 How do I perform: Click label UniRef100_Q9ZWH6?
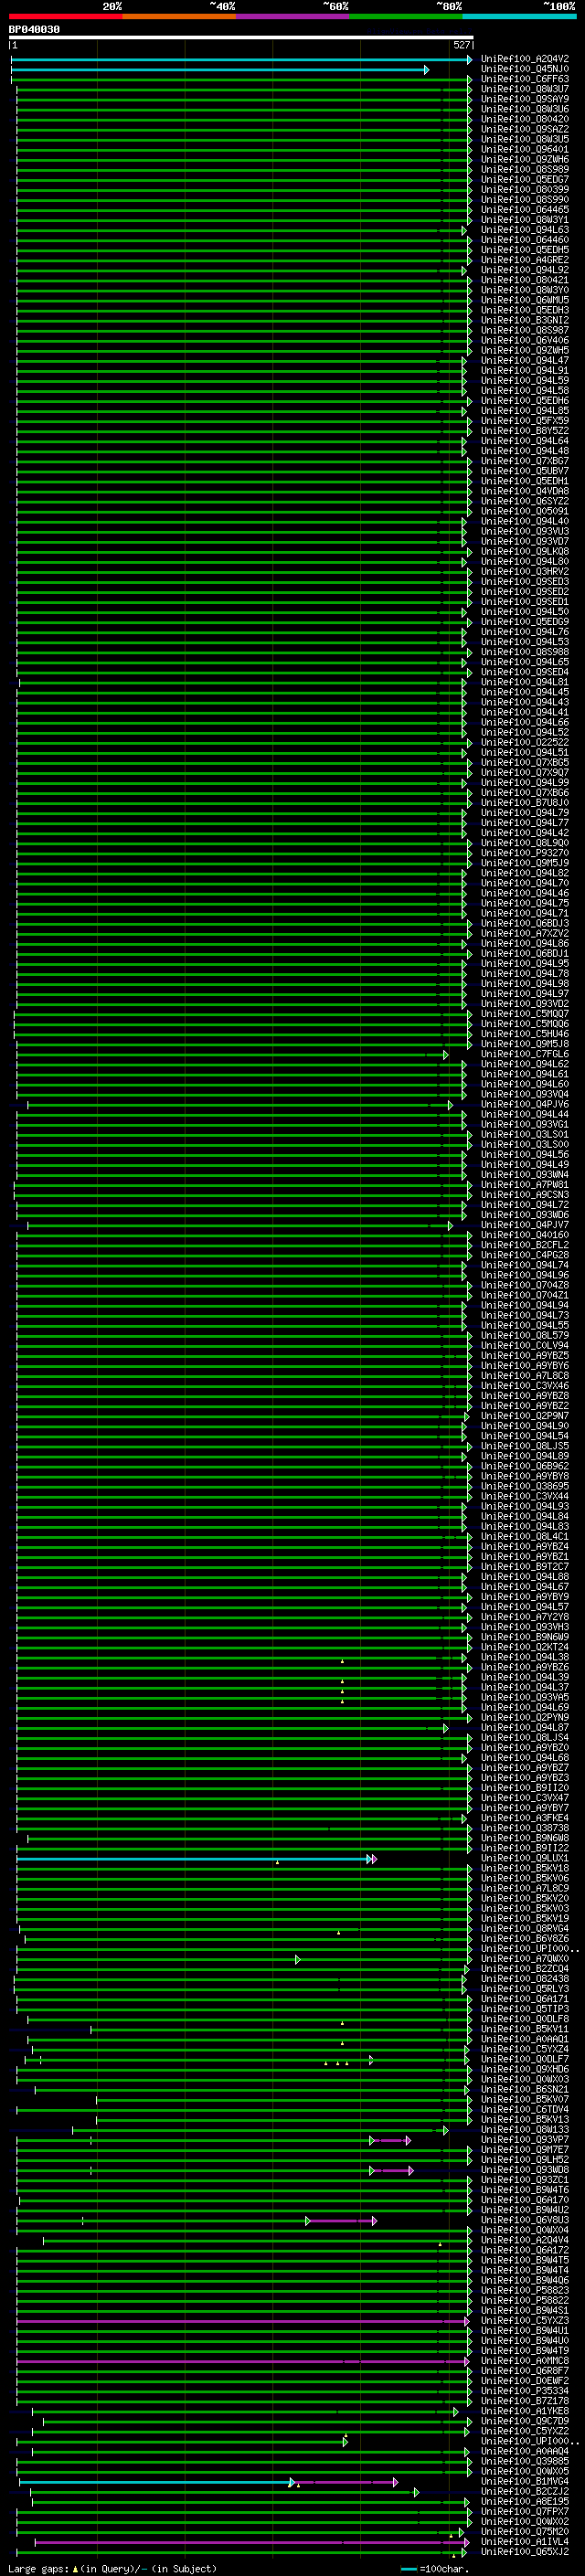tap(525, 159)
